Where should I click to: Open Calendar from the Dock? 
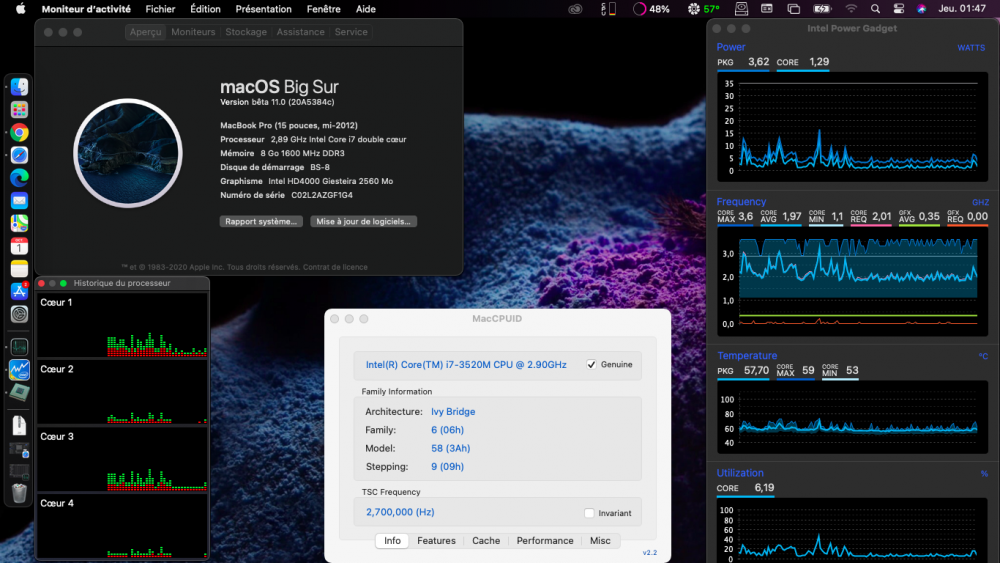click(x=19, y=246)
